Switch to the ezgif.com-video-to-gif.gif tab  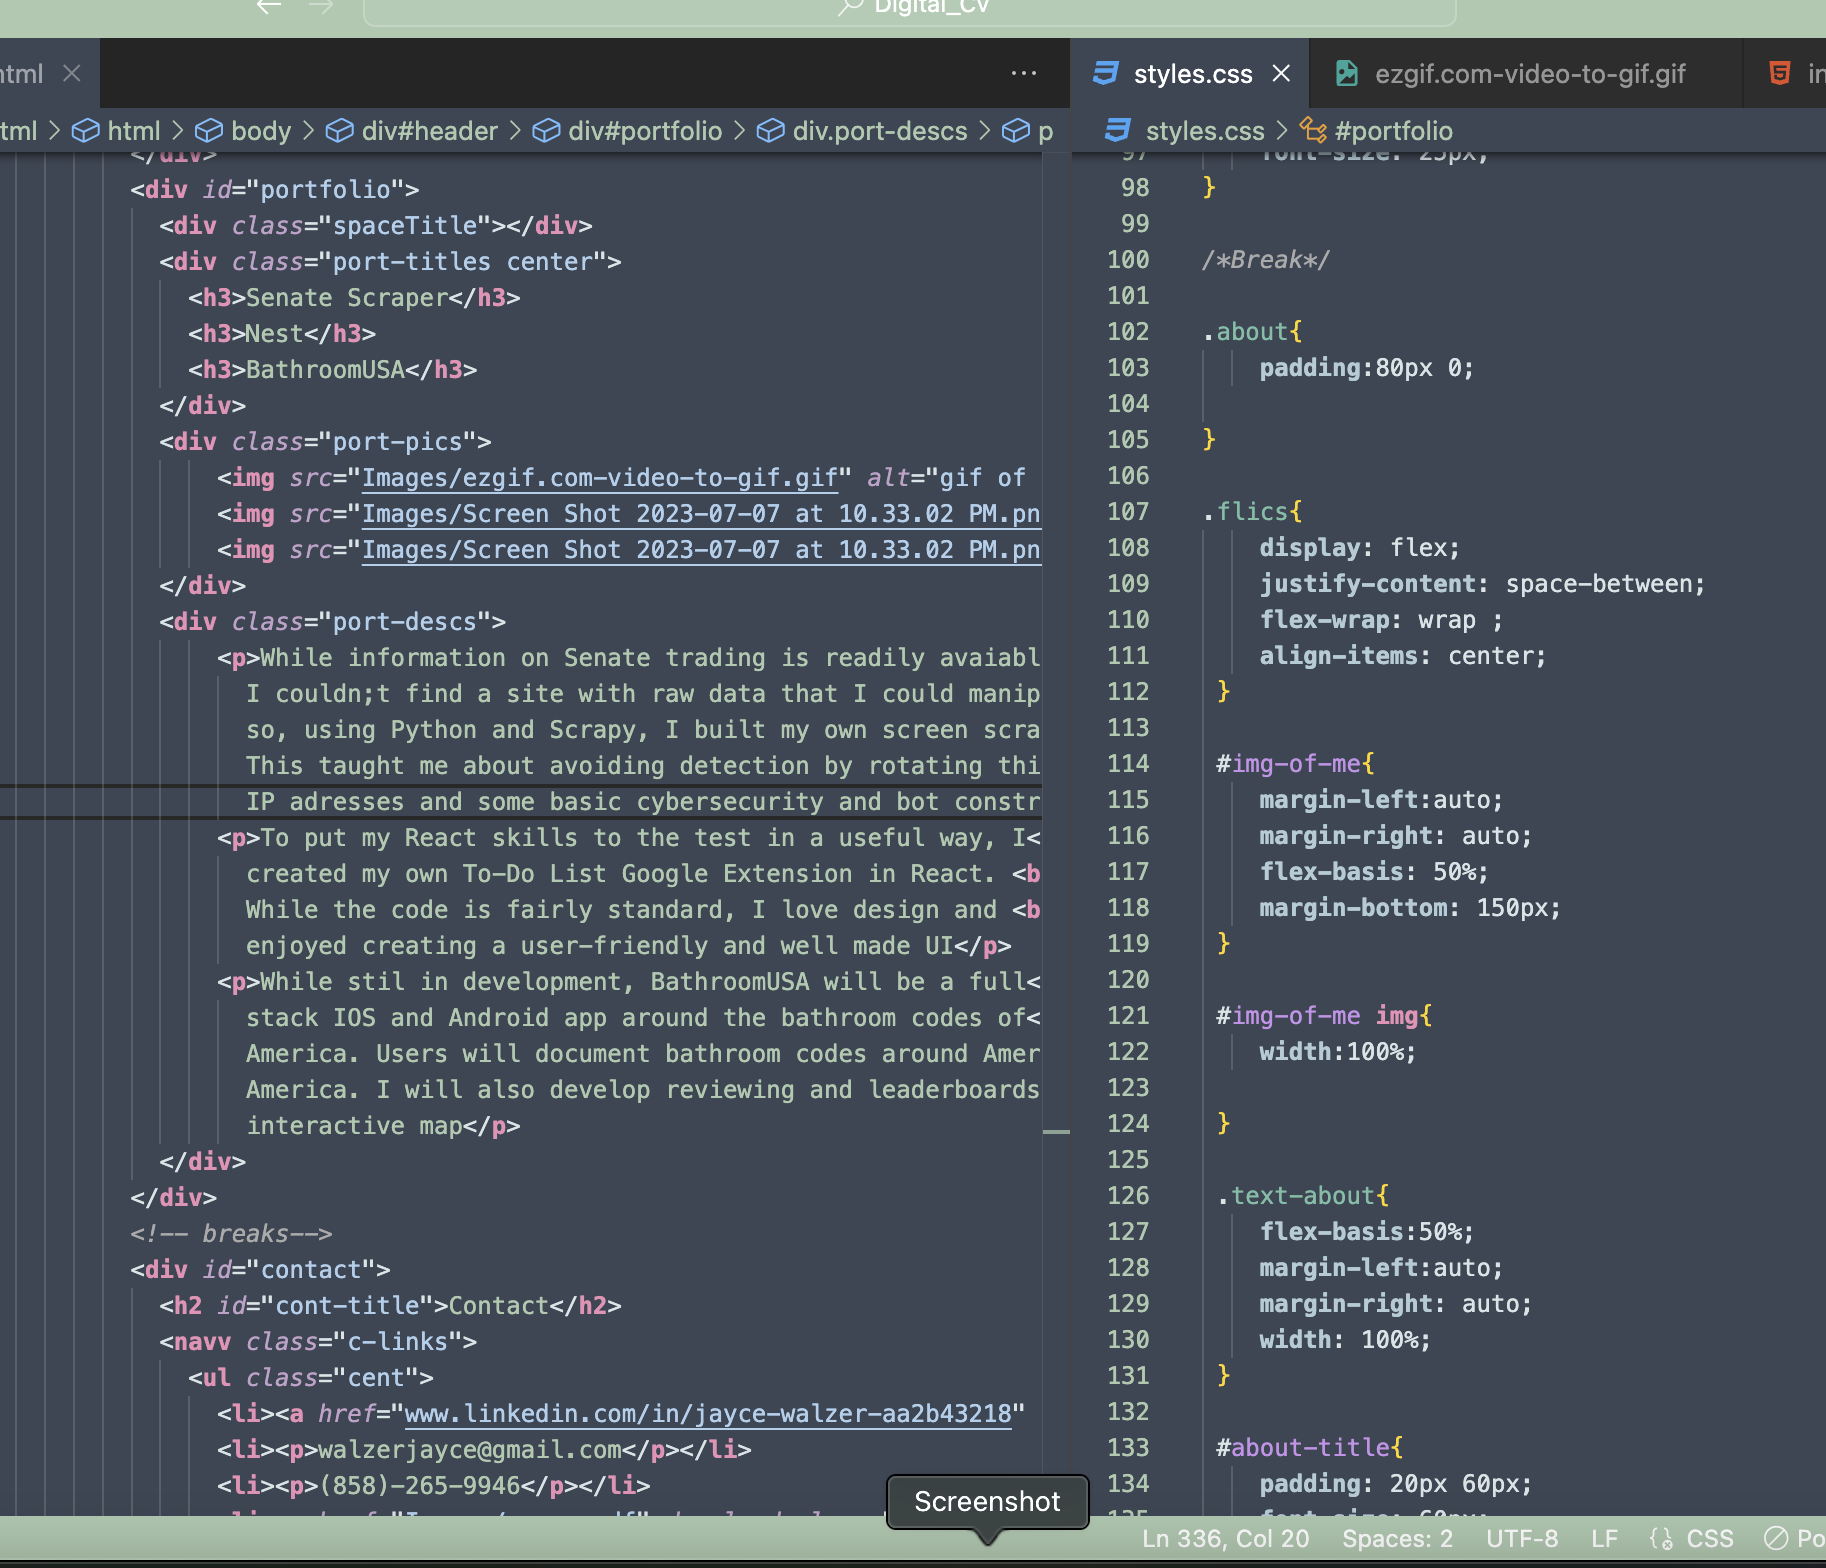(x=1530, y=73)
